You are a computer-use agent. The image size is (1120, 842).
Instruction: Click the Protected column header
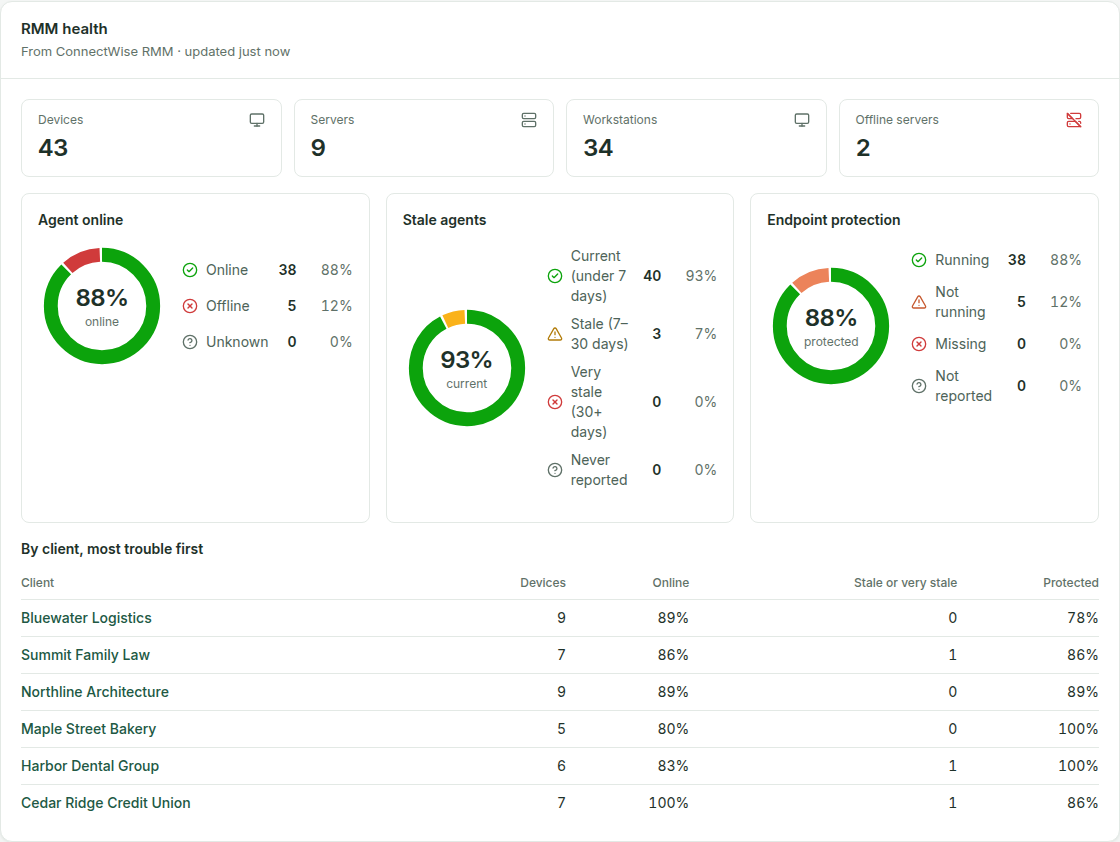tap(1071, 583)
